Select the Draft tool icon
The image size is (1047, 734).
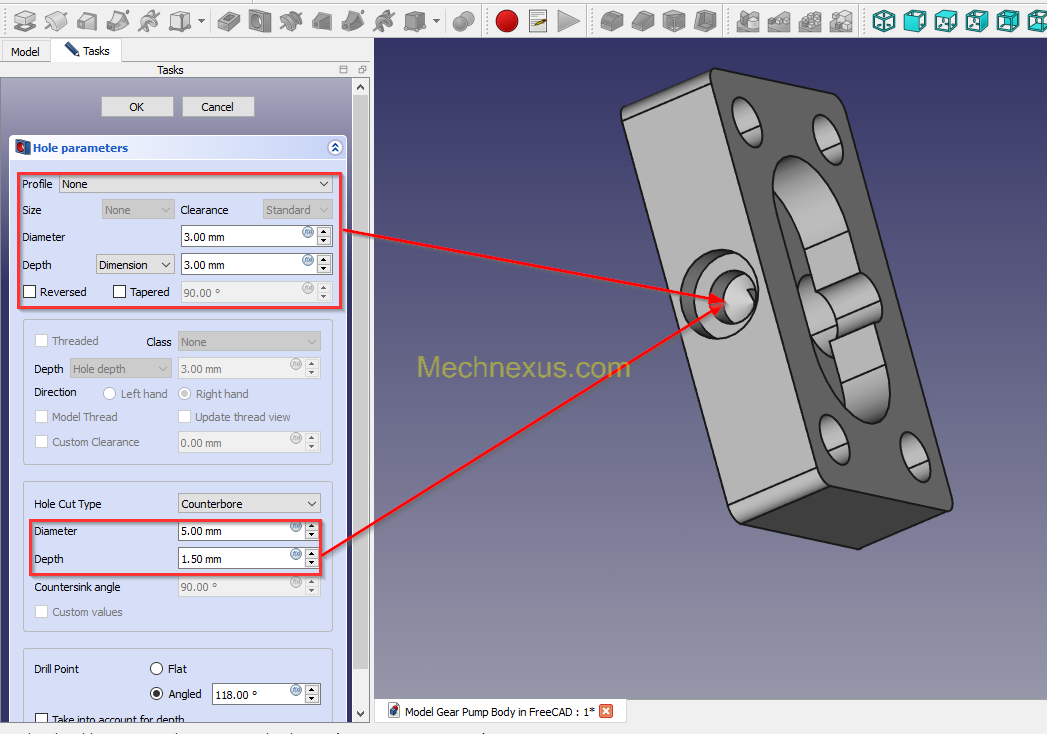pos(674,21)
